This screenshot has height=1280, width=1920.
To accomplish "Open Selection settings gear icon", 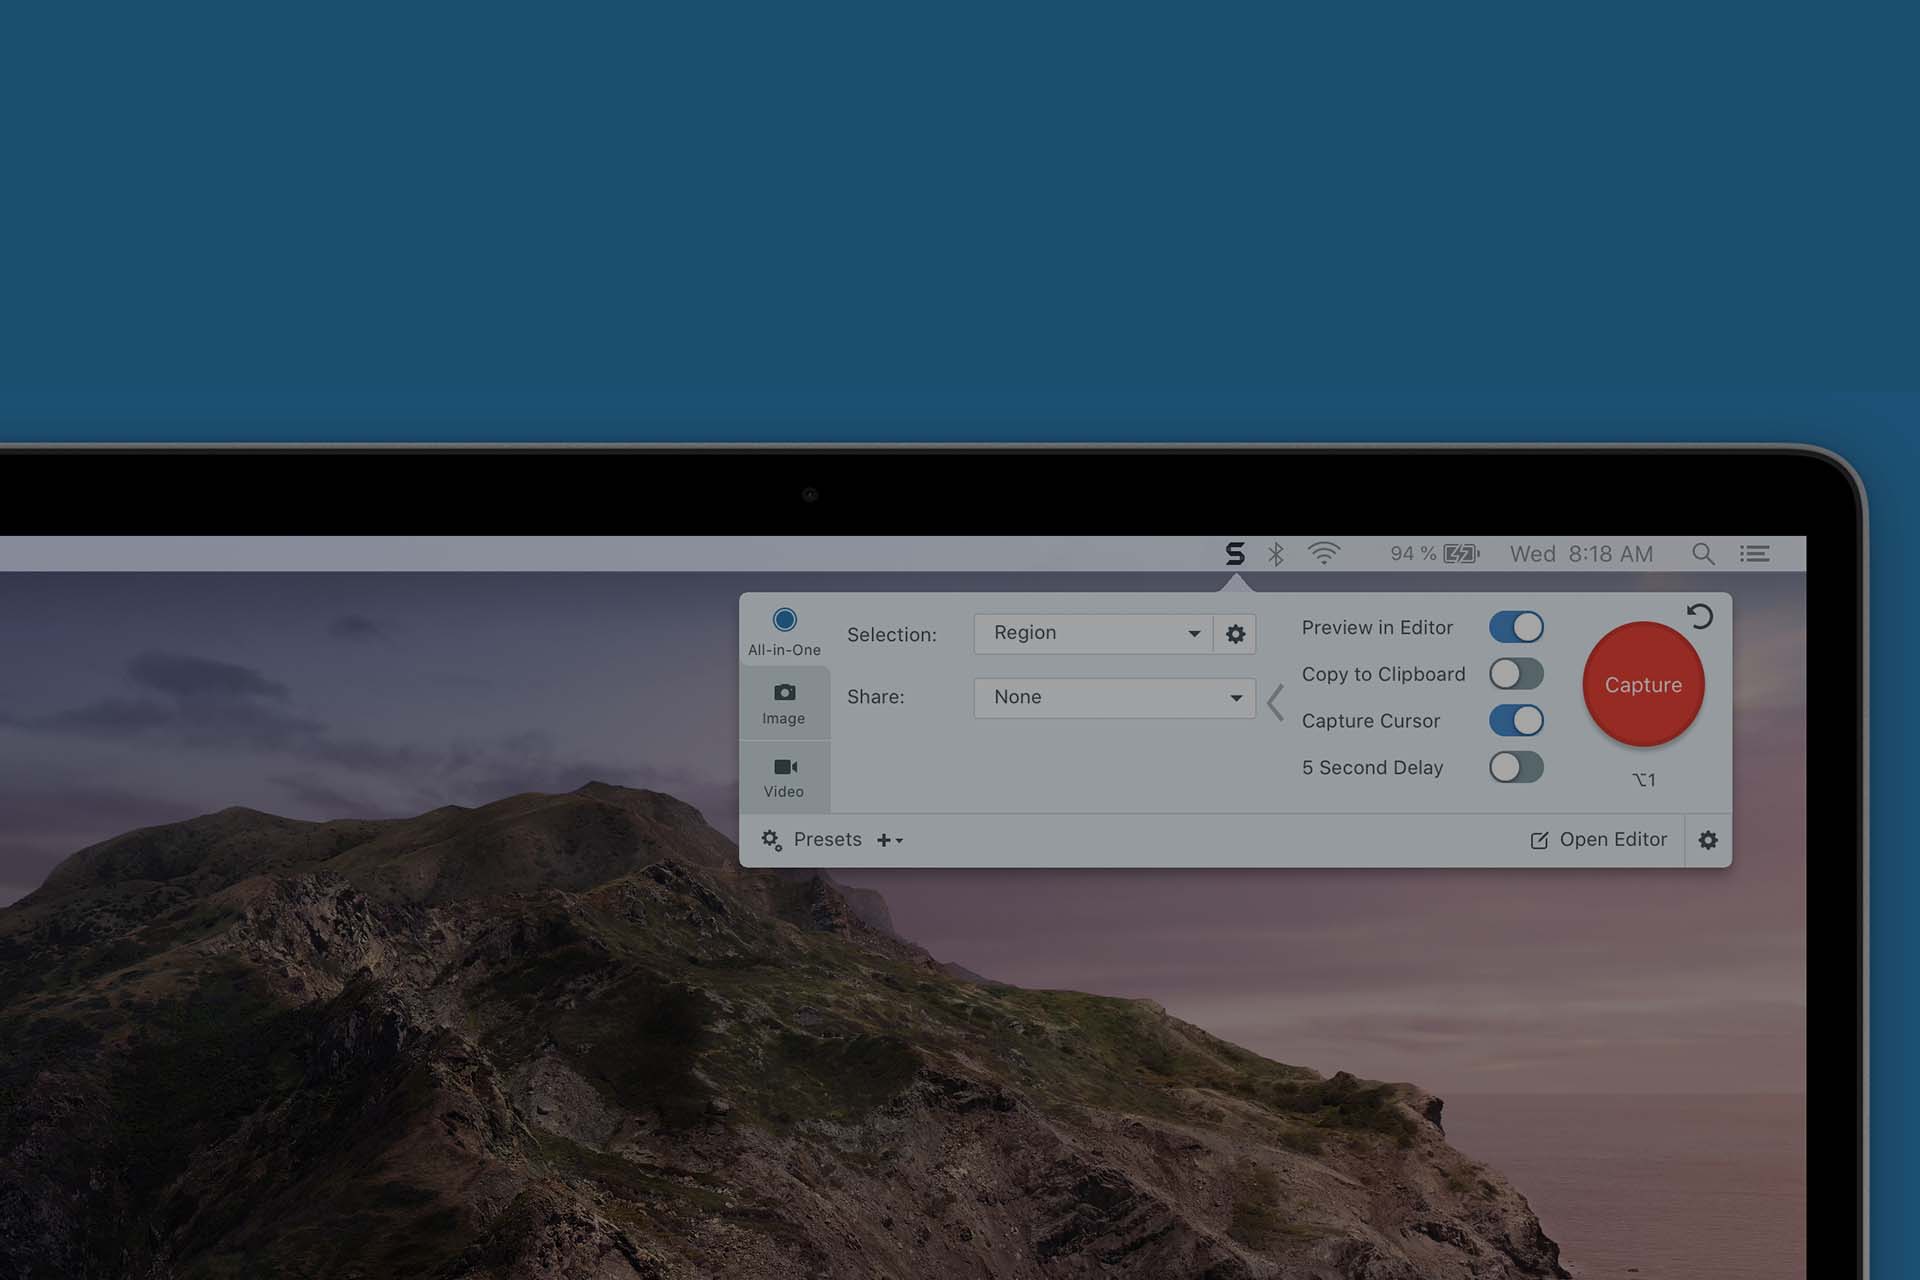I will (1235, 634).
